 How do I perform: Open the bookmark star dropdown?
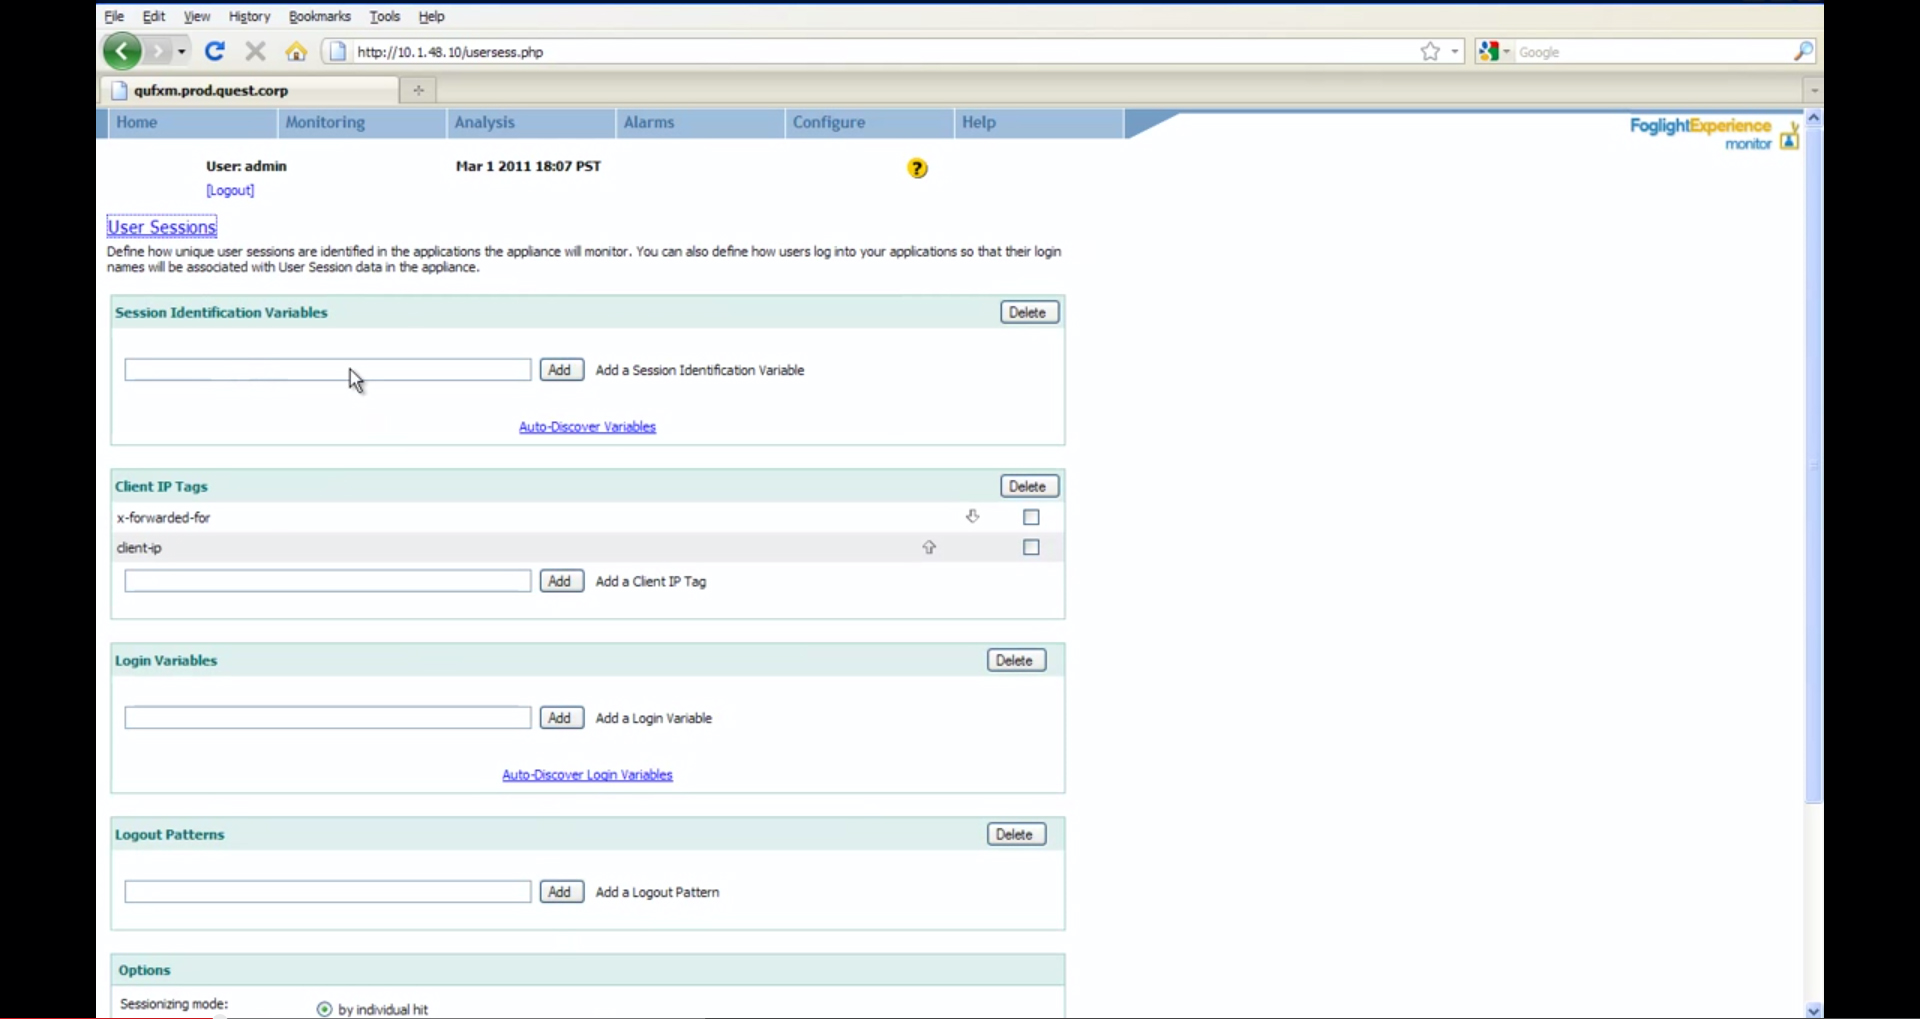click(1452, 51)
